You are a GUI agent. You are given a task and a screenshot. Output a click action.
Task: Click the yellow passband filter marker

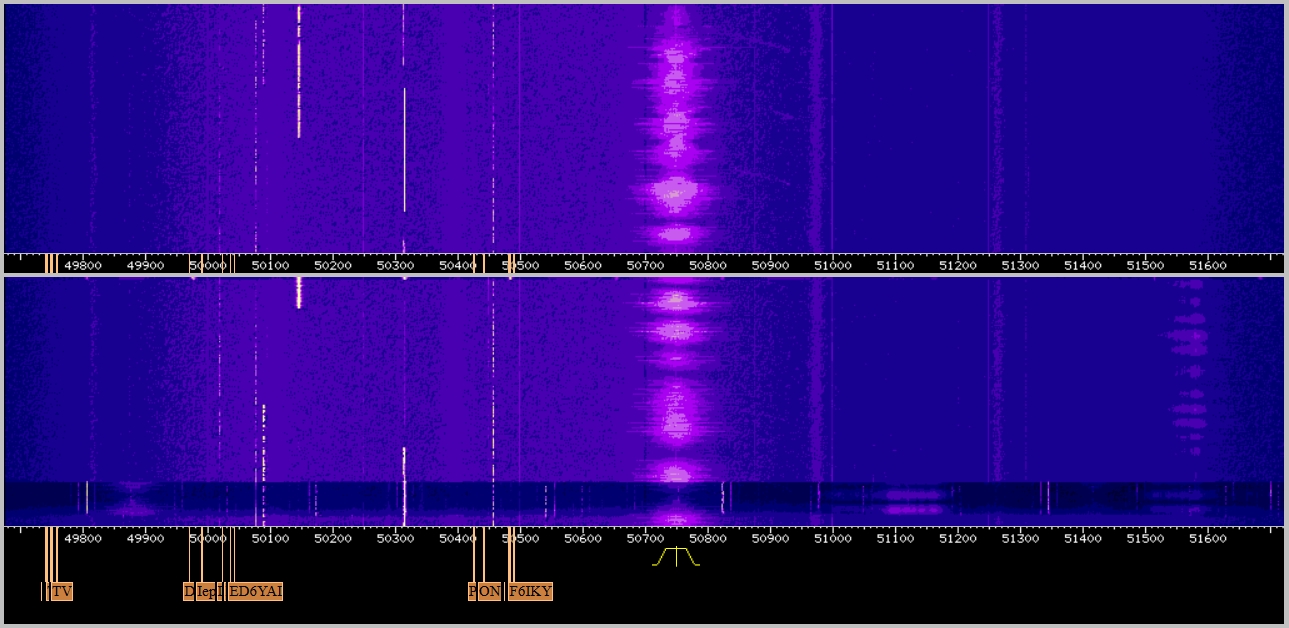pyautogui.click(x=676, y=556)
